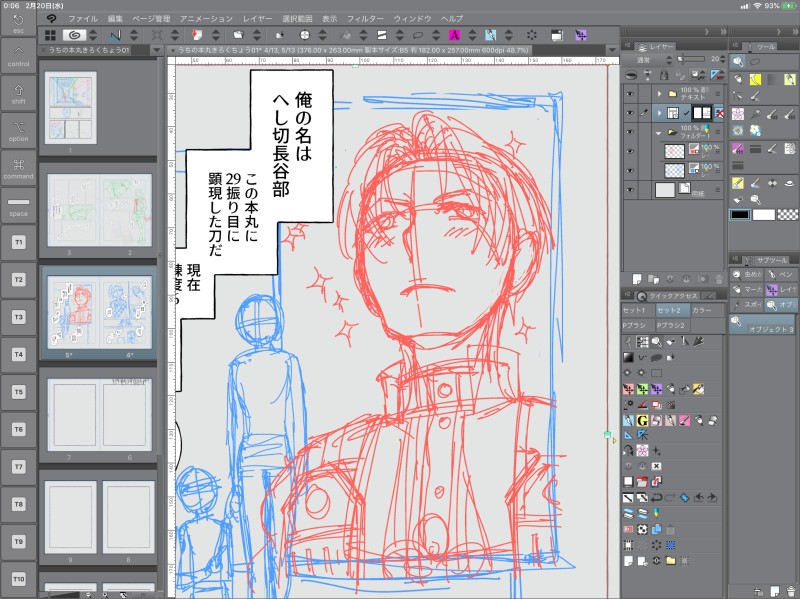The width and height of the screenshot is (800, 599).
Task: Open the ページ管理 menu
Action: click(x=151, y=19)
